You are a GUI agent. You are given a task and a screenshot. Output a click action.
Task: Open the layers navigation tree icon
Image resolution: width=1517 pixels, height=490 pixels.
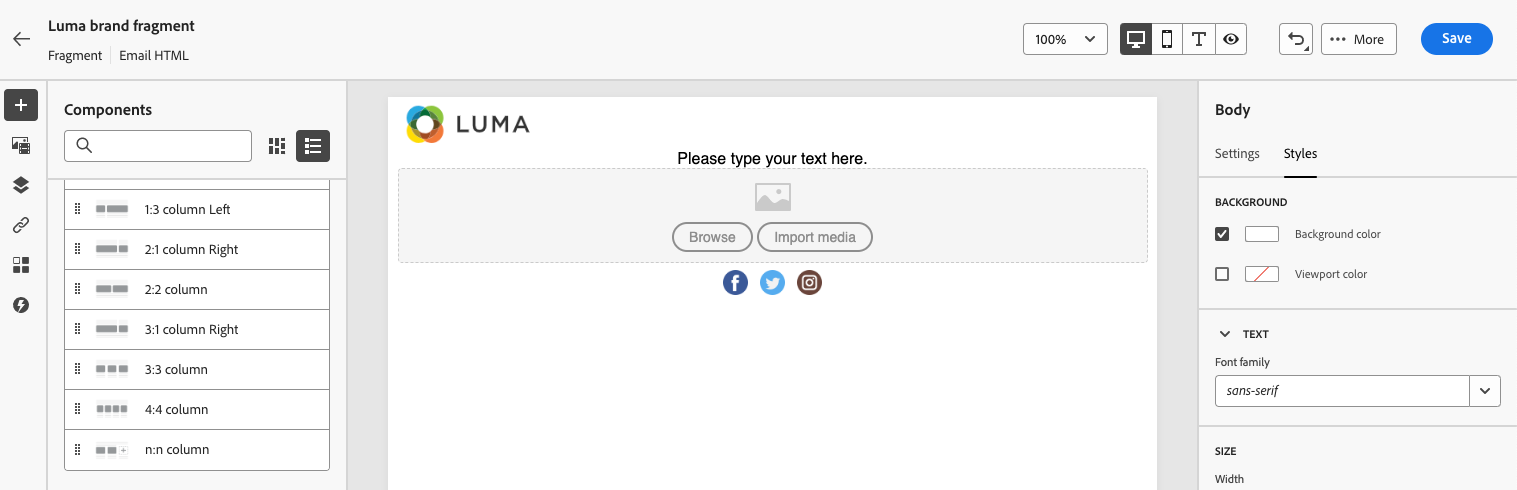coord(21,185)
